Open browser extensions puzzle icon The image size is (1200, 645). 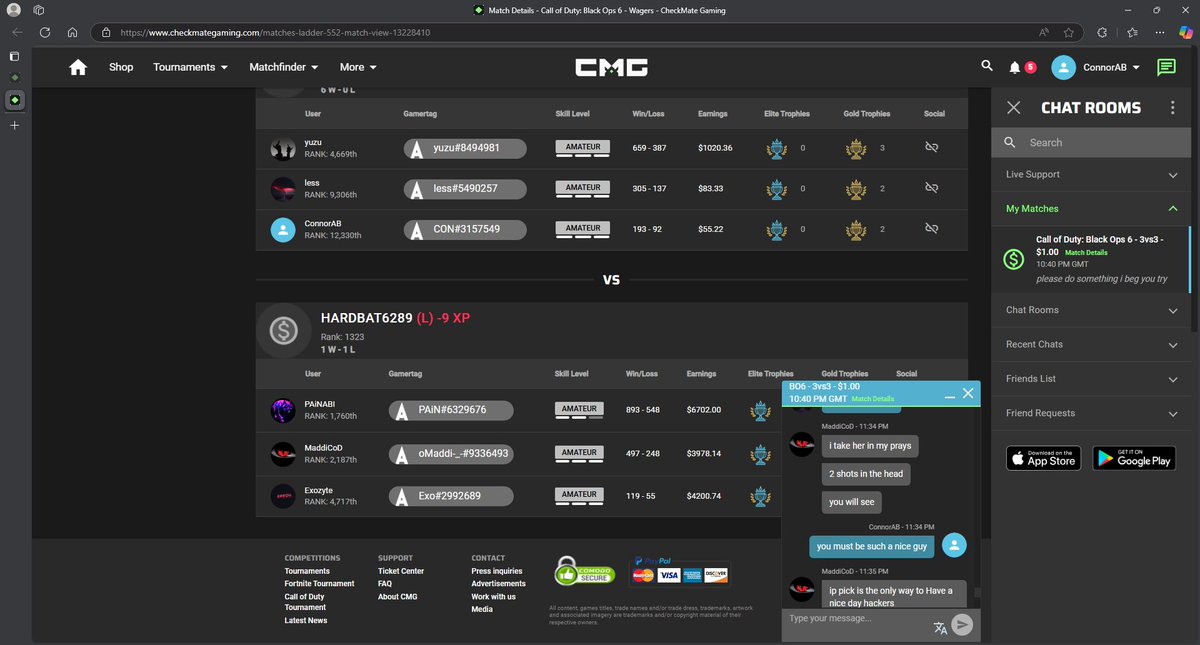[x=1102, y=32]
